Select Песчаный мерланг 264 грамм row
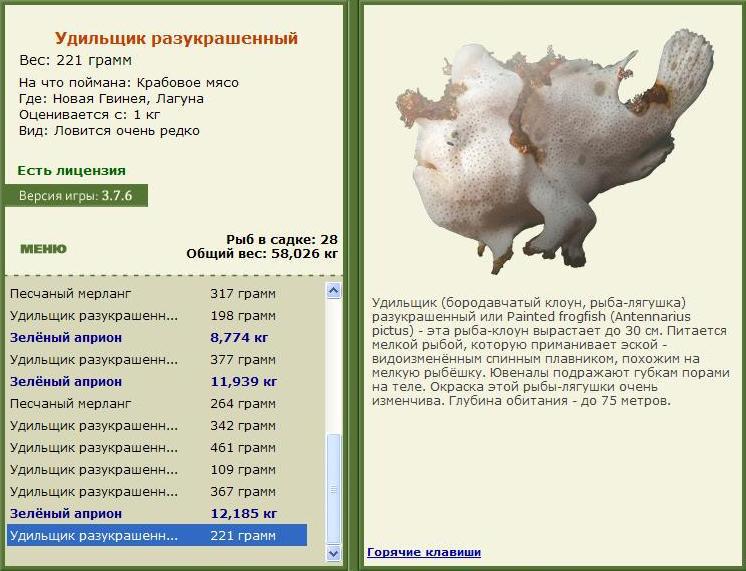Image resolution: width=746 pixels, height=571 pixels. point(157,404)
